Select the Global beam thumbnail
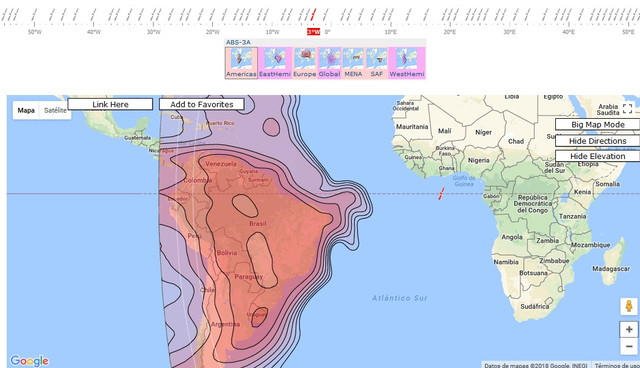 click(x=329, y=63)
